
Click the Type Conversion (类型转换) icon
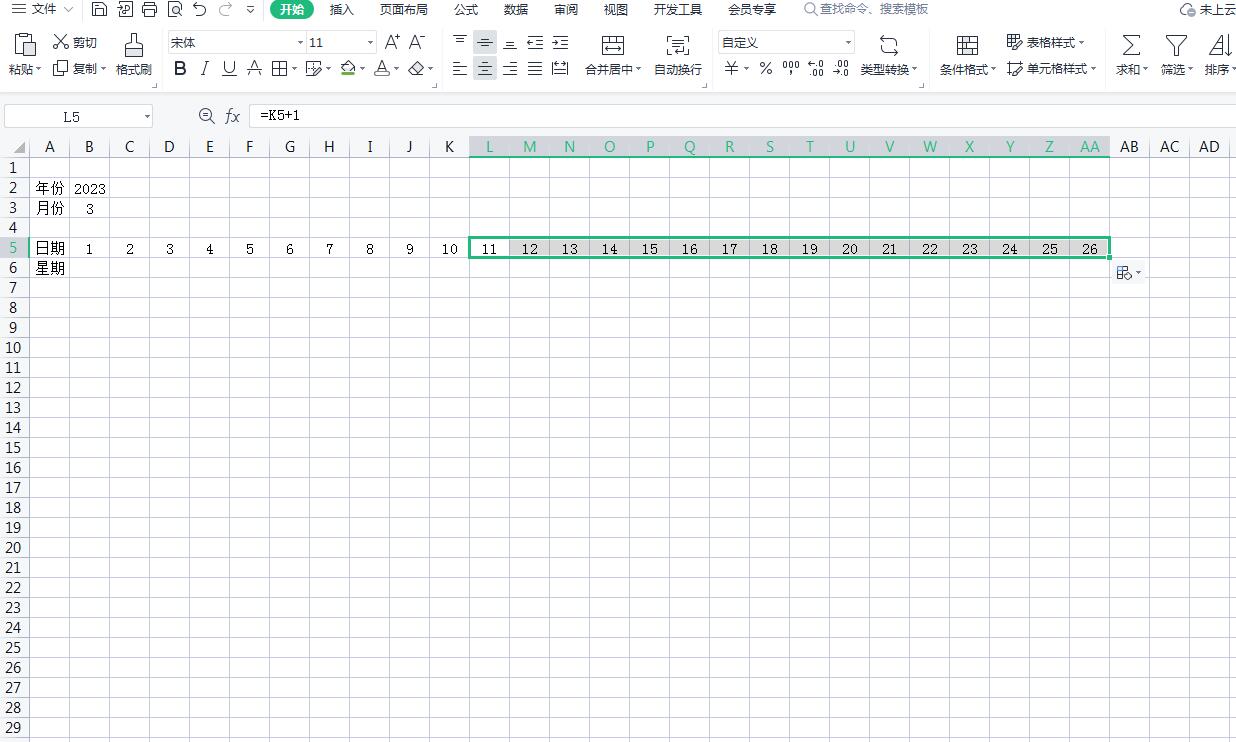[x=888, y=45]
